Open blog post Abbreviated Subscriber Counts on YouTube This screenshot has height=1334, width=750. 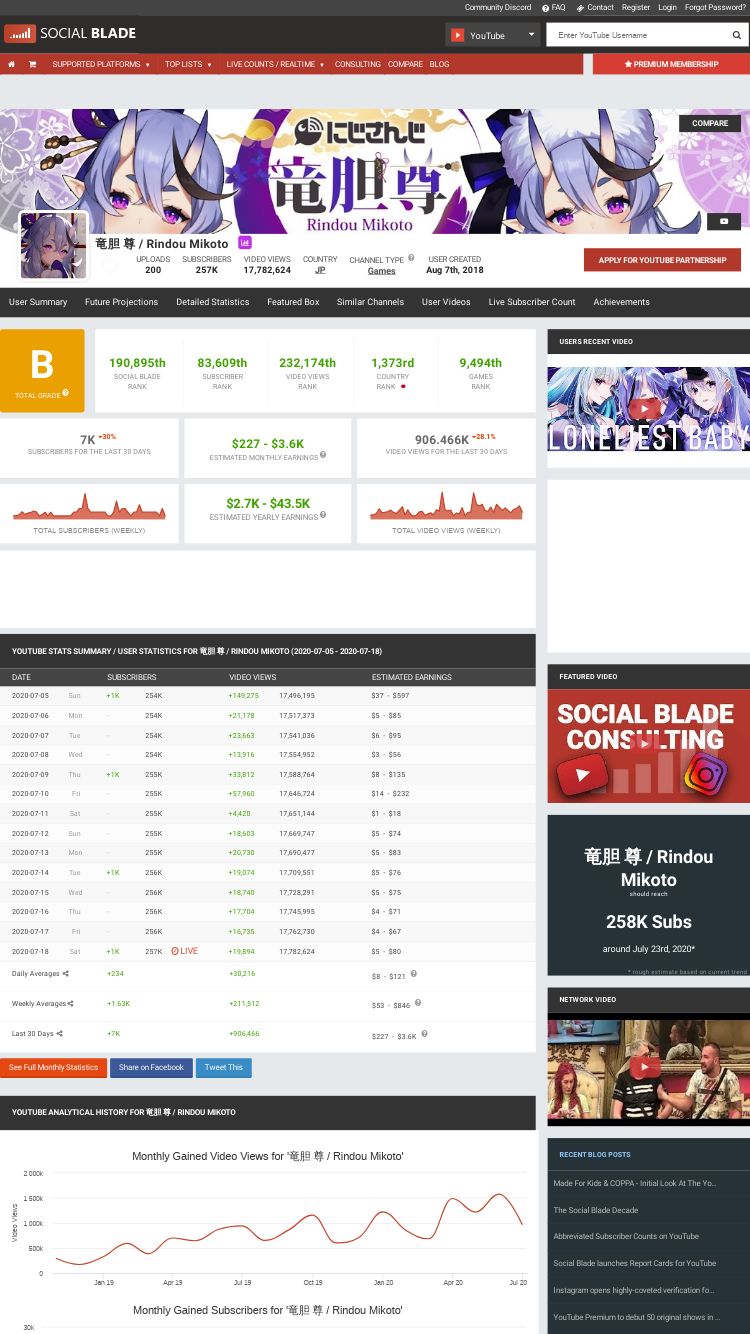[626, 1236]
